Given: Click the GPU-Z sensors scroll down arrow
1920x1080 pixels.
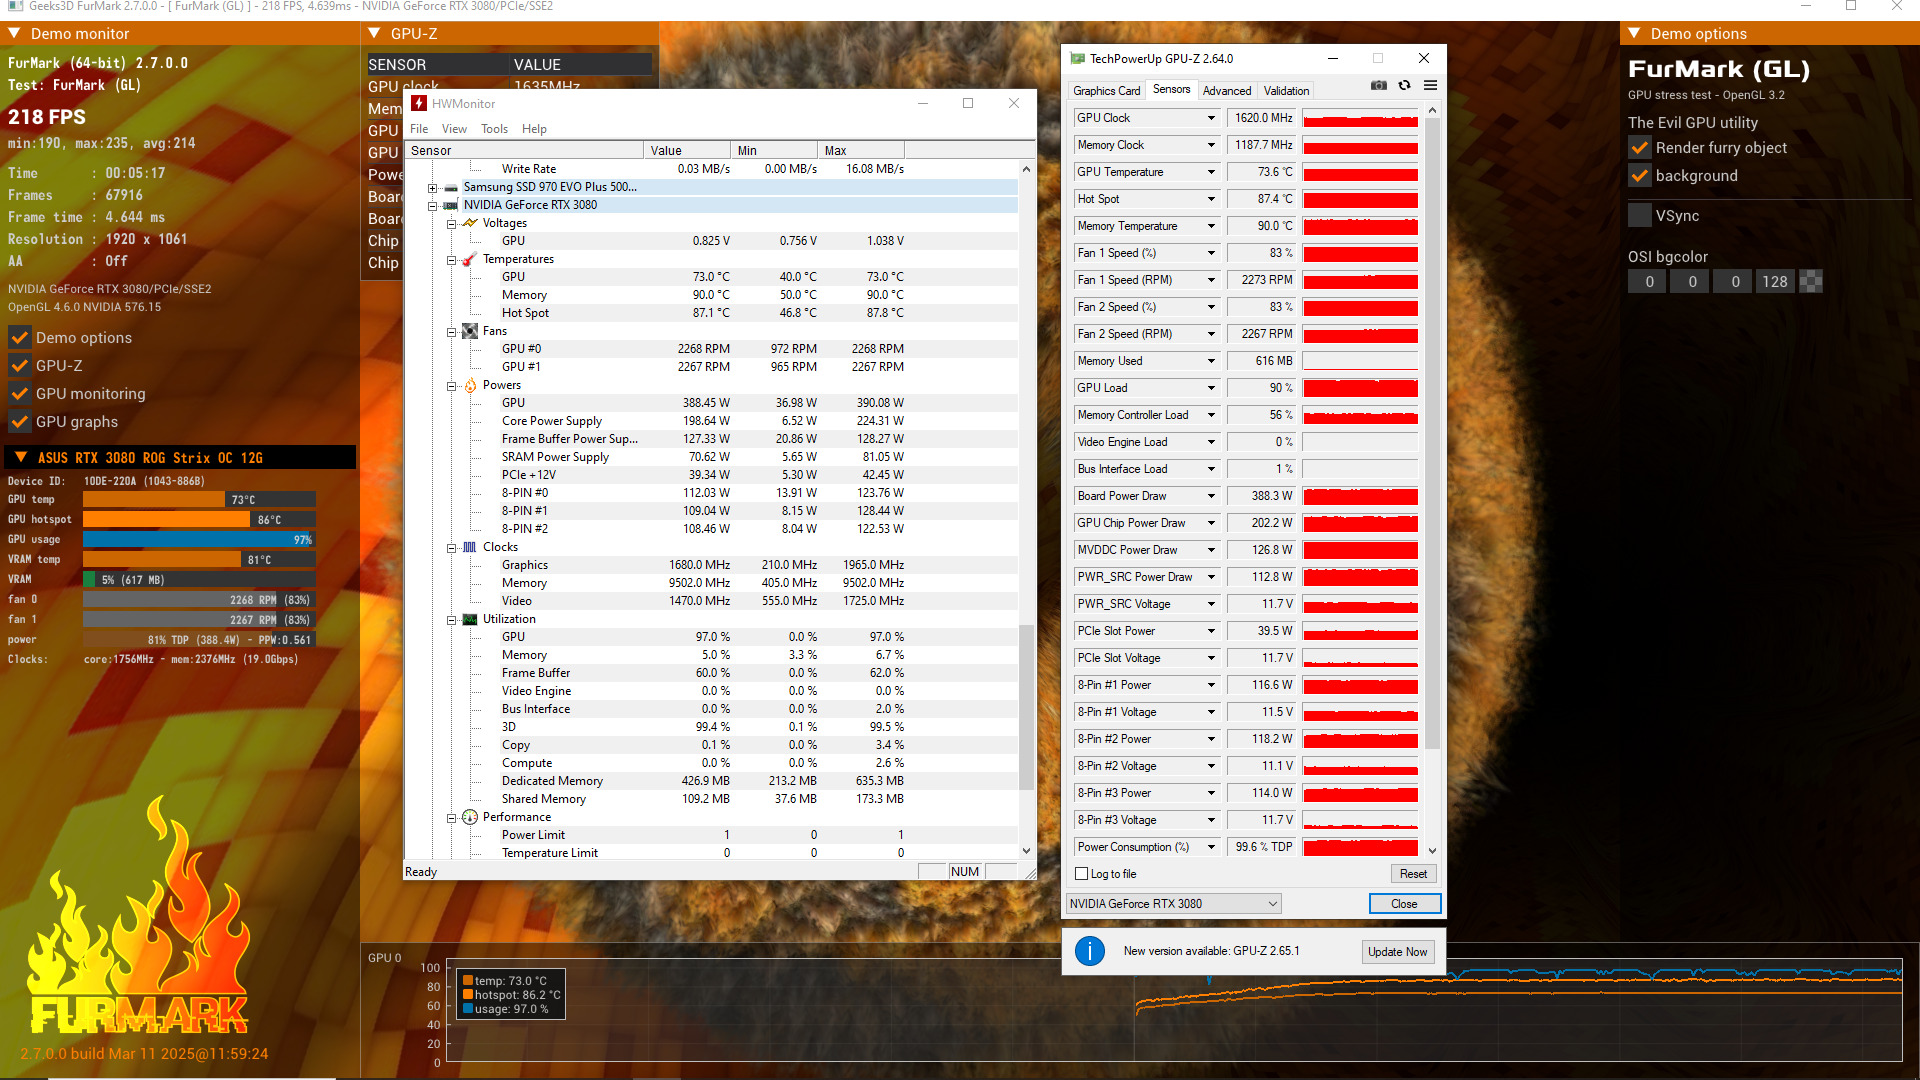Looking at the screenshot, I should (x=1432, y=851).
